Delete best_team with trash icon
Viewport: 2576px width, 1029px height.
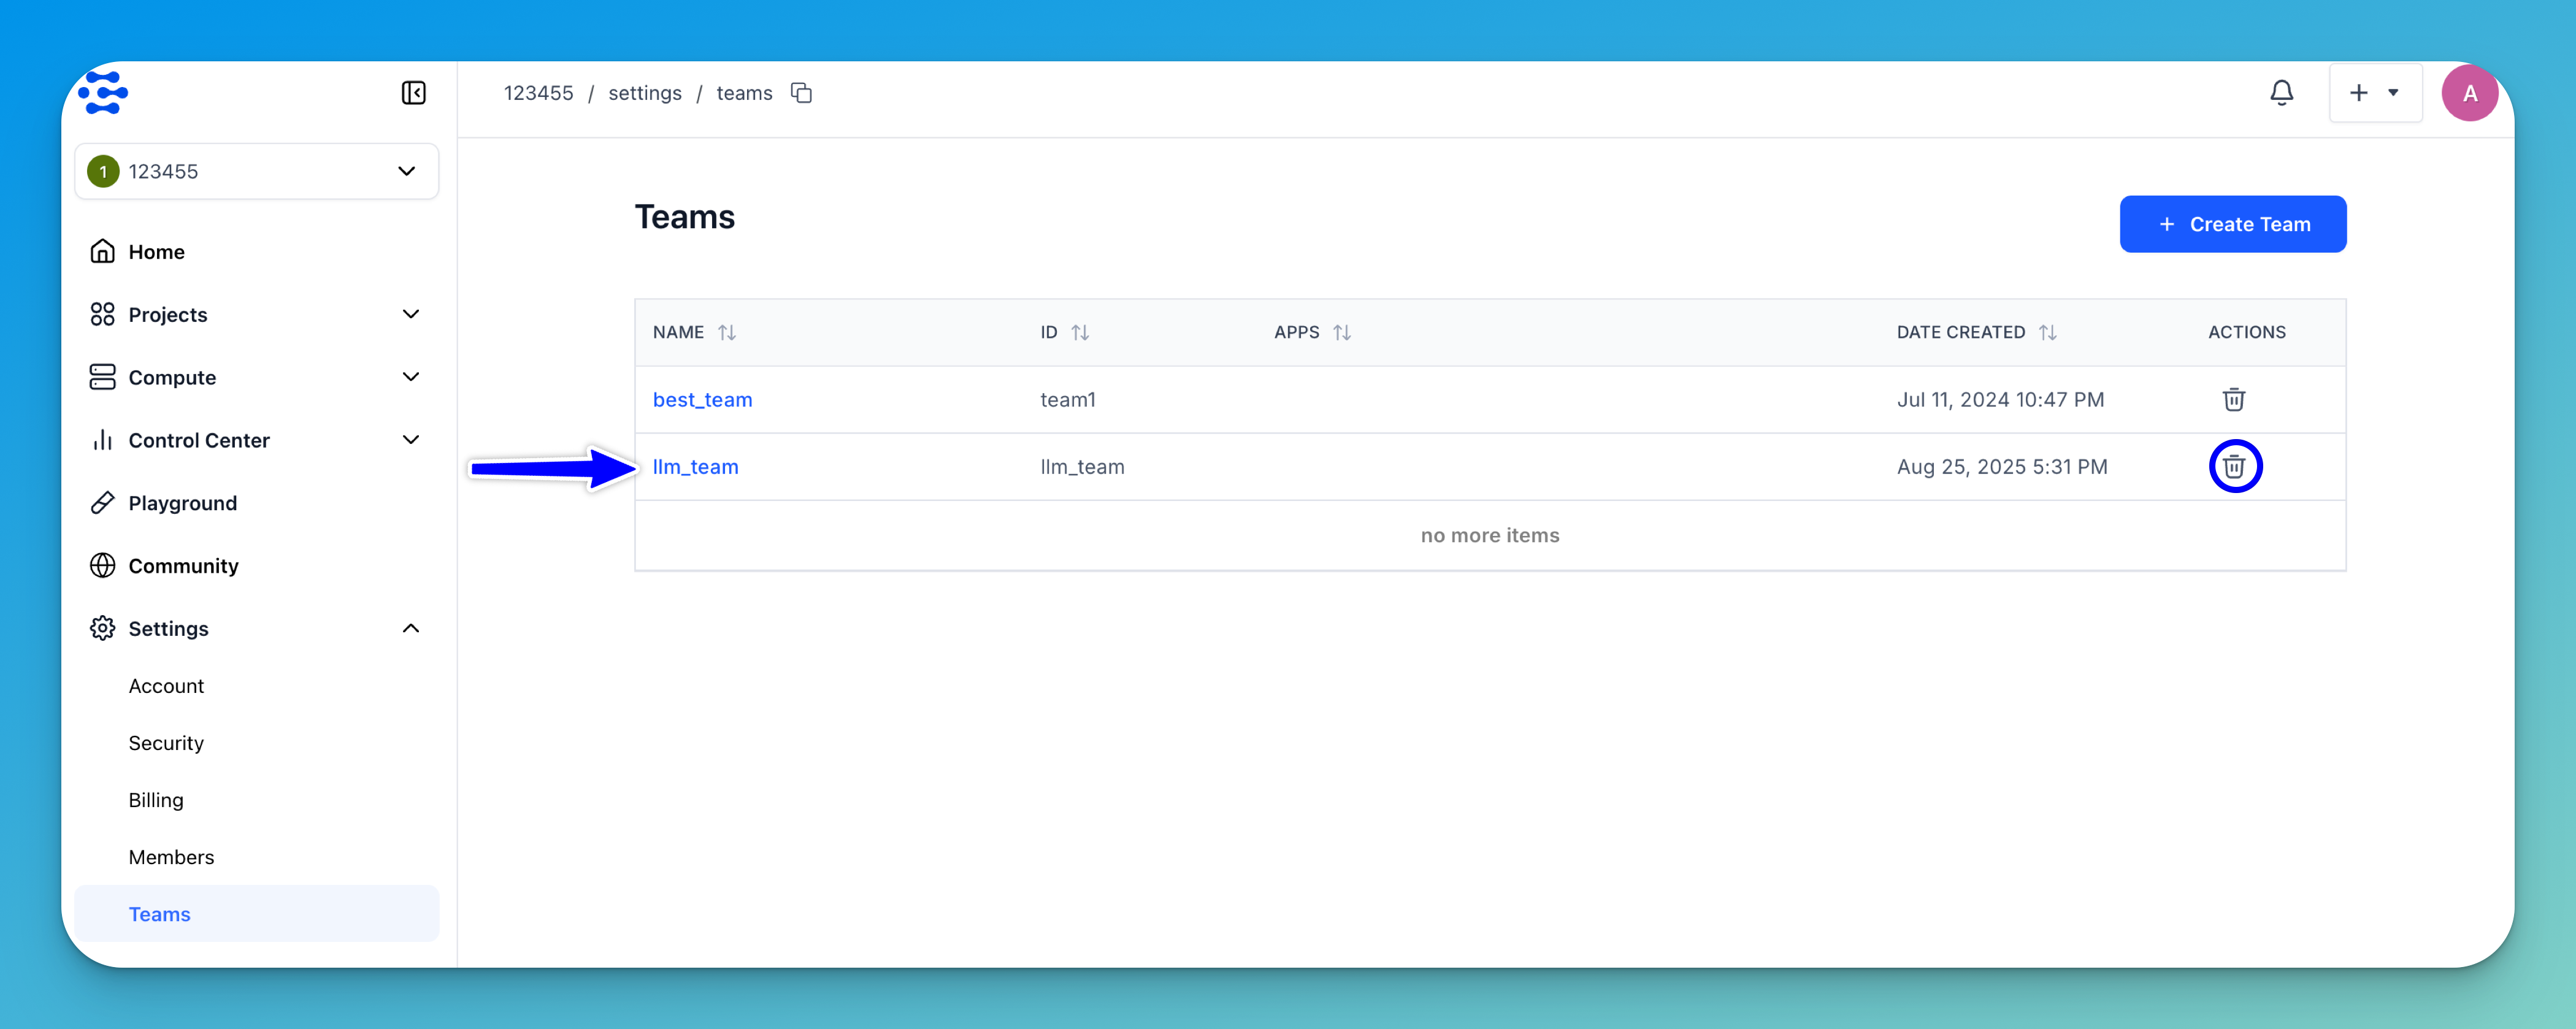click(2233, 400)
